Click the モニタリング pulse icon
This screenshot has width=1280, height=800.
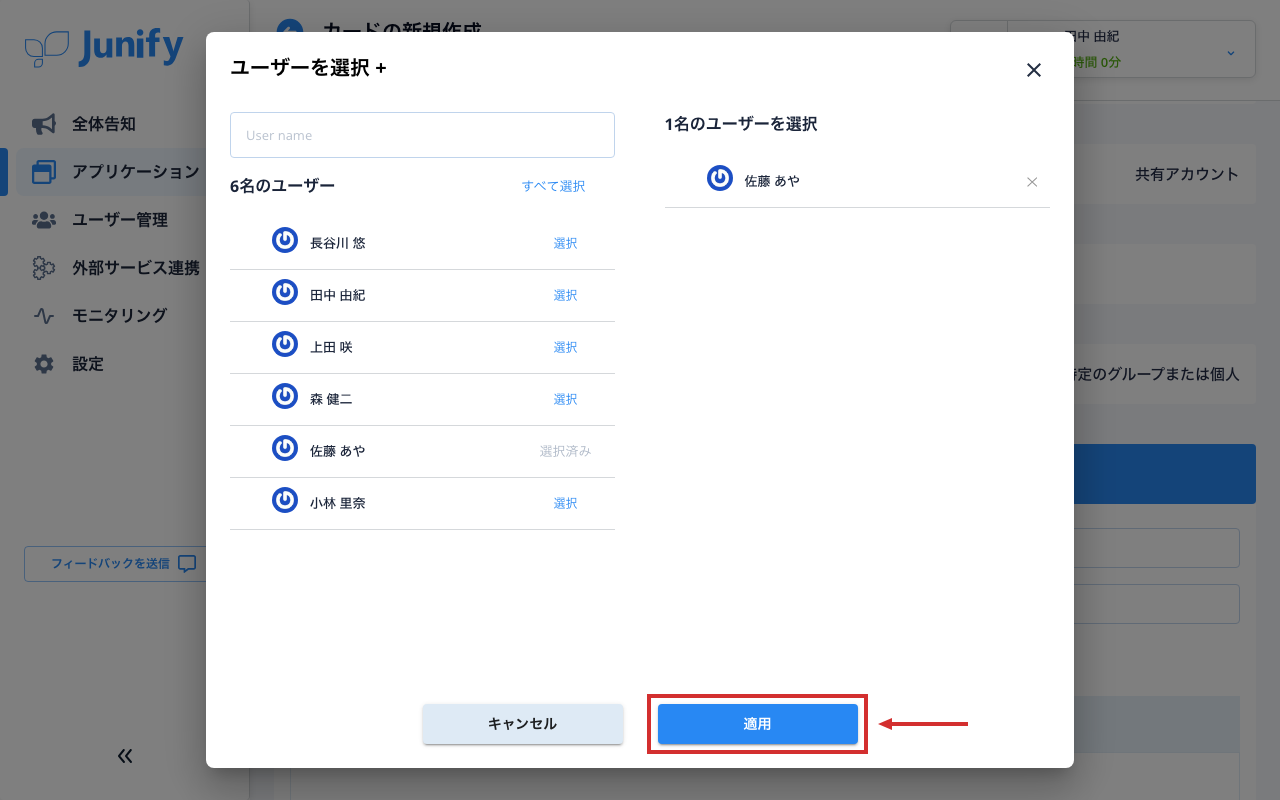click(44, 316)
